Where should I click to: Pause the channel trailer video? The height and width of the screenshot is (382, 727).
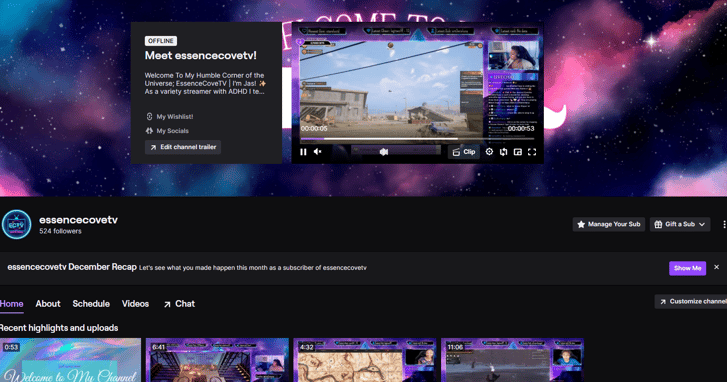(303, 152)
